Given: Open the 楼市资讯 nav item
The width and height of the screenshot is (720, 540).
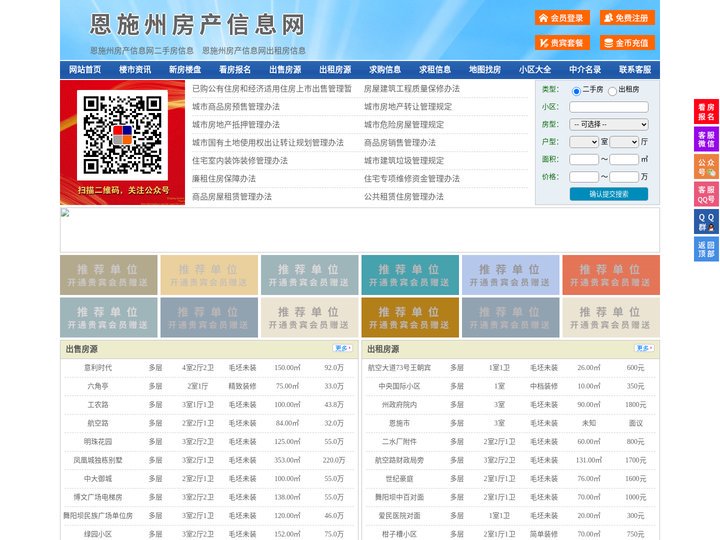Looking at the screenshot, I should point(135,70).
